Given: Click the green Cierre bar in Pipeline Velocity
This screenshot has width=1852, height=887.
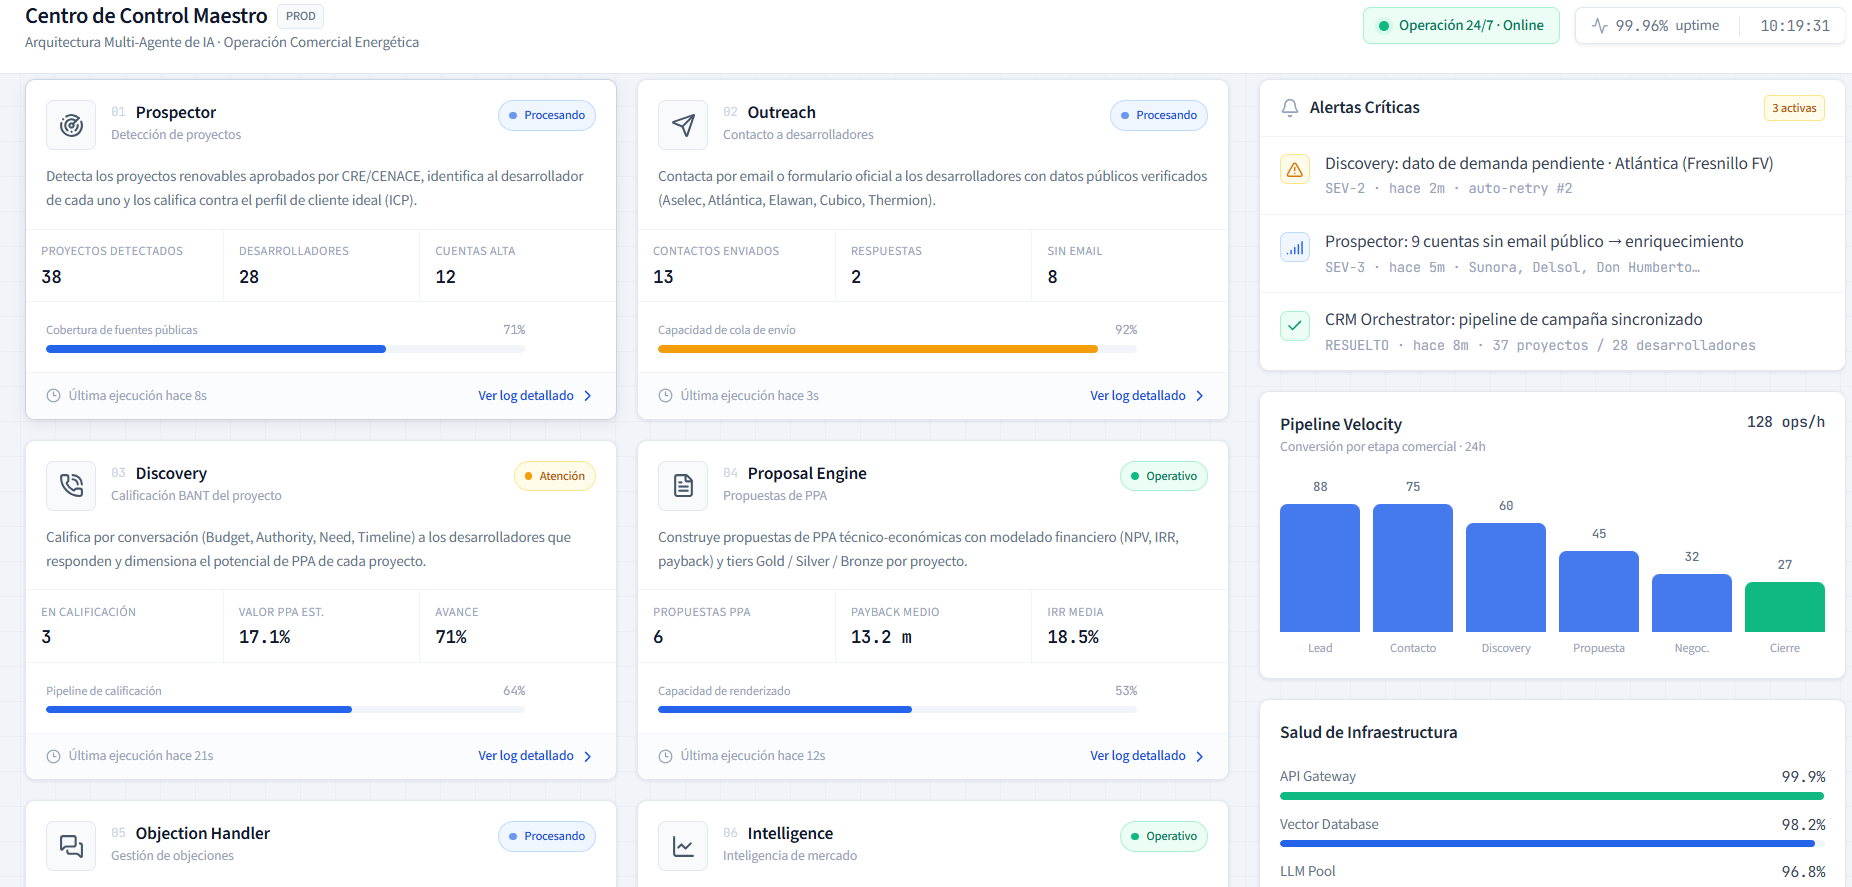Looking at the screenshot, I should tap(1784, 607).
